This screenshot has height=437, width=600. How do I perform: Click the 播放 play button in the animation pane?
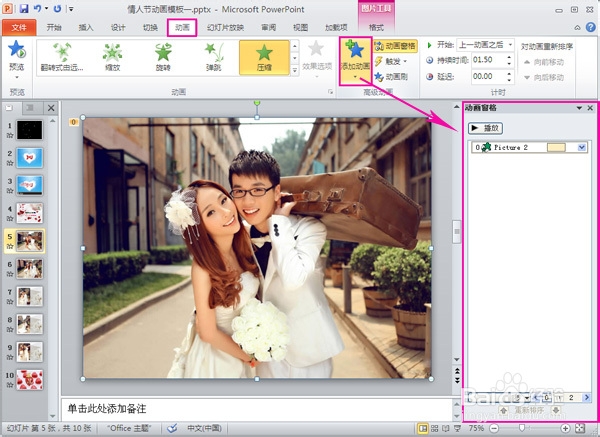point(486,128)
